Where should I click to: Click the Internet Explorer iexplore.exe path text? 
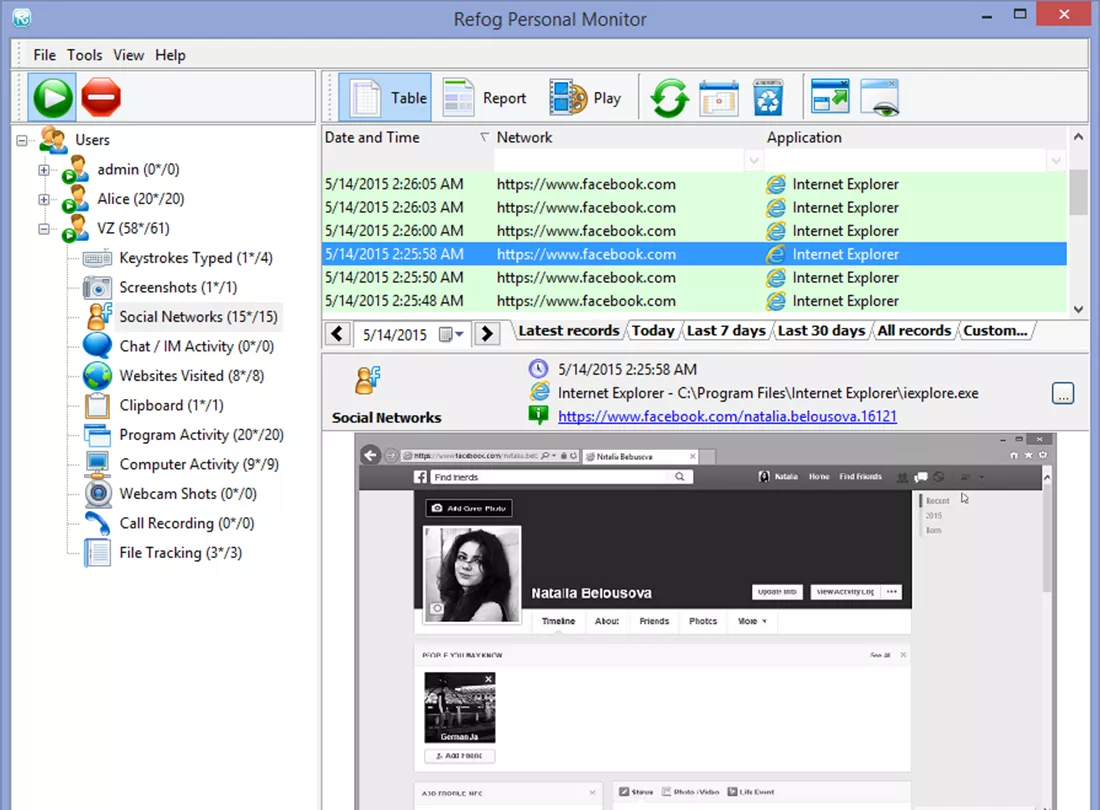[x=768, y=393]
